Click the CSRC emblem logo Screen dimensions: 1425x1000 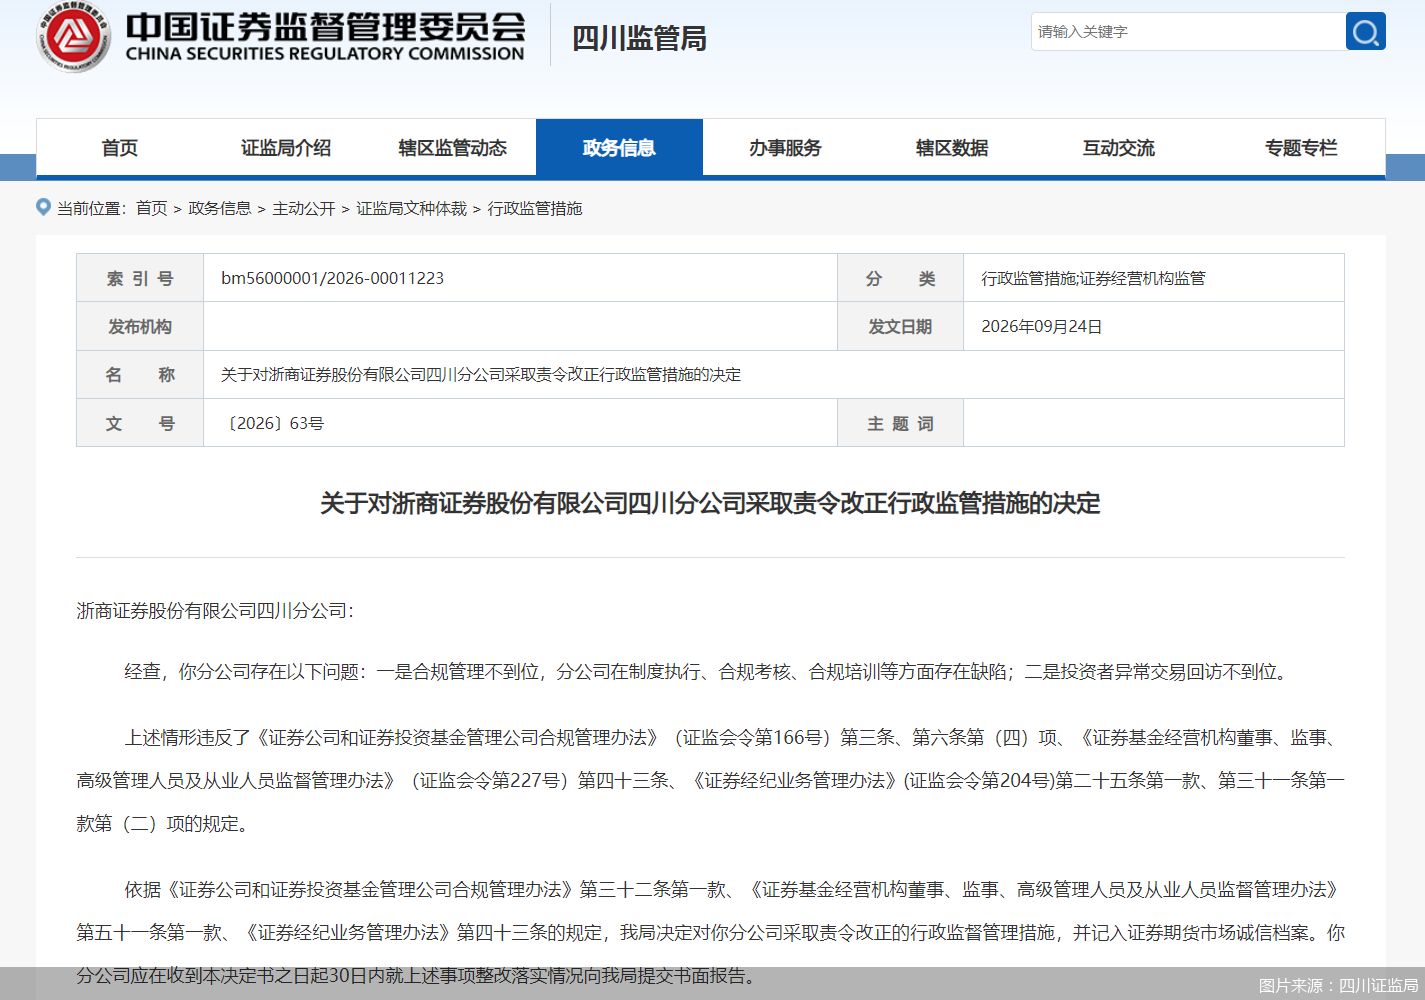[73, 37]
